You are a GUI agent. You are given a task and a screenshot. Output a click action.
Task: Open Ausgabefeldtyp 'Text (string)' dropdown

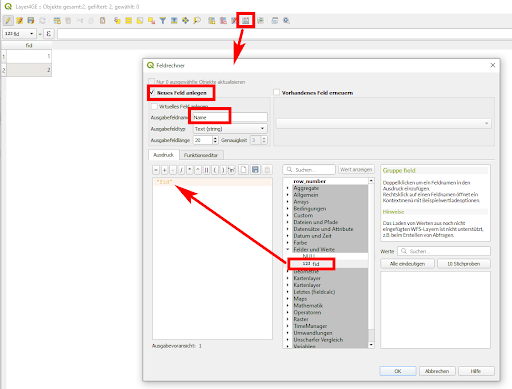pos(230,129)
